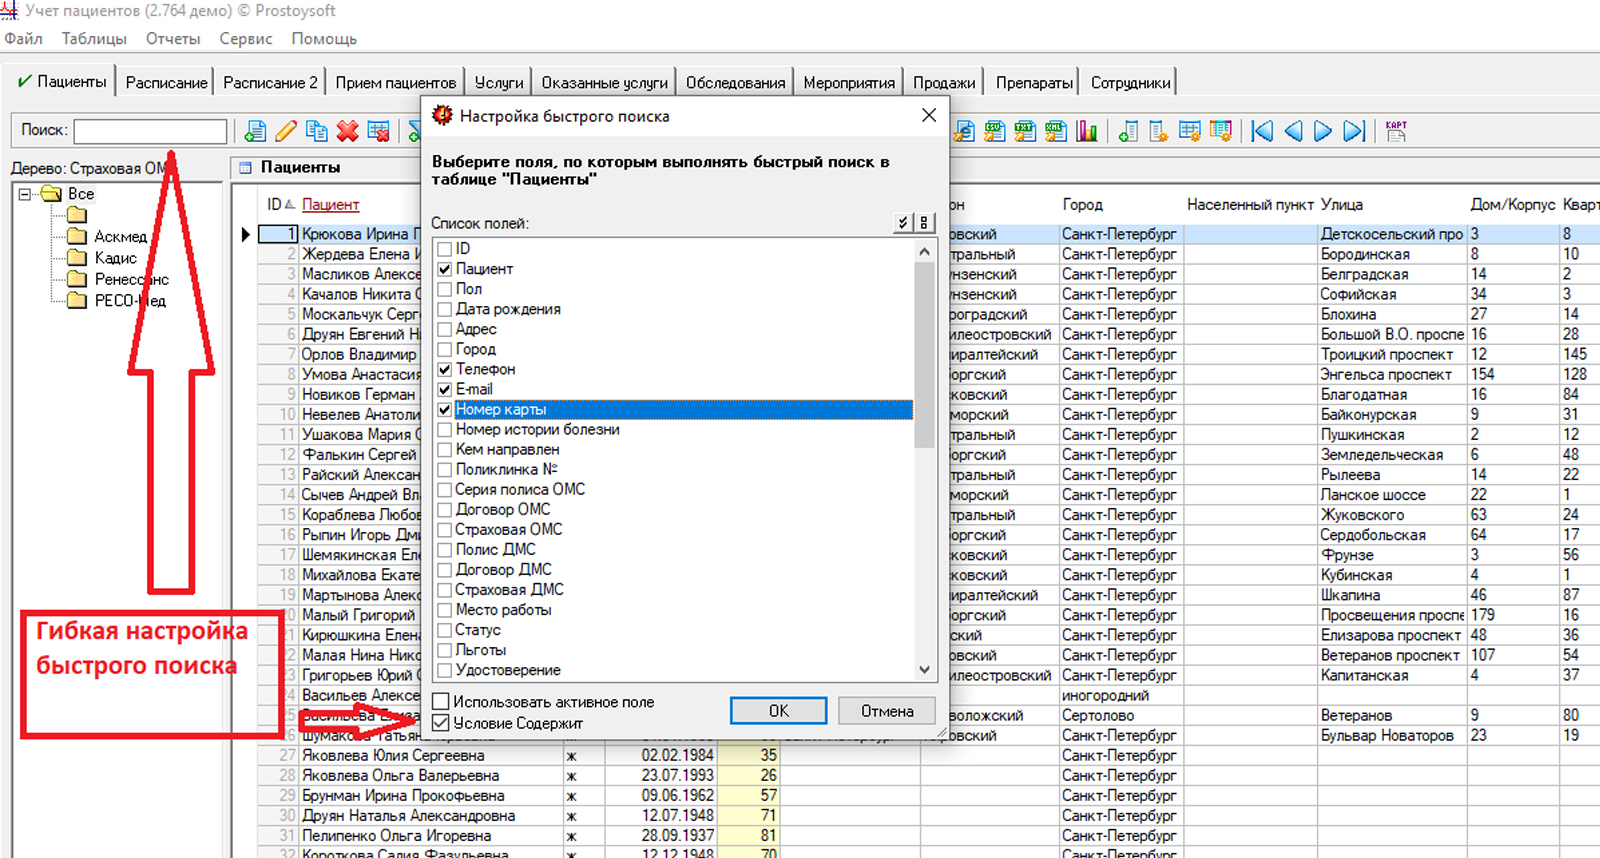Go to last record arrow

click(x=1354, y=131)
